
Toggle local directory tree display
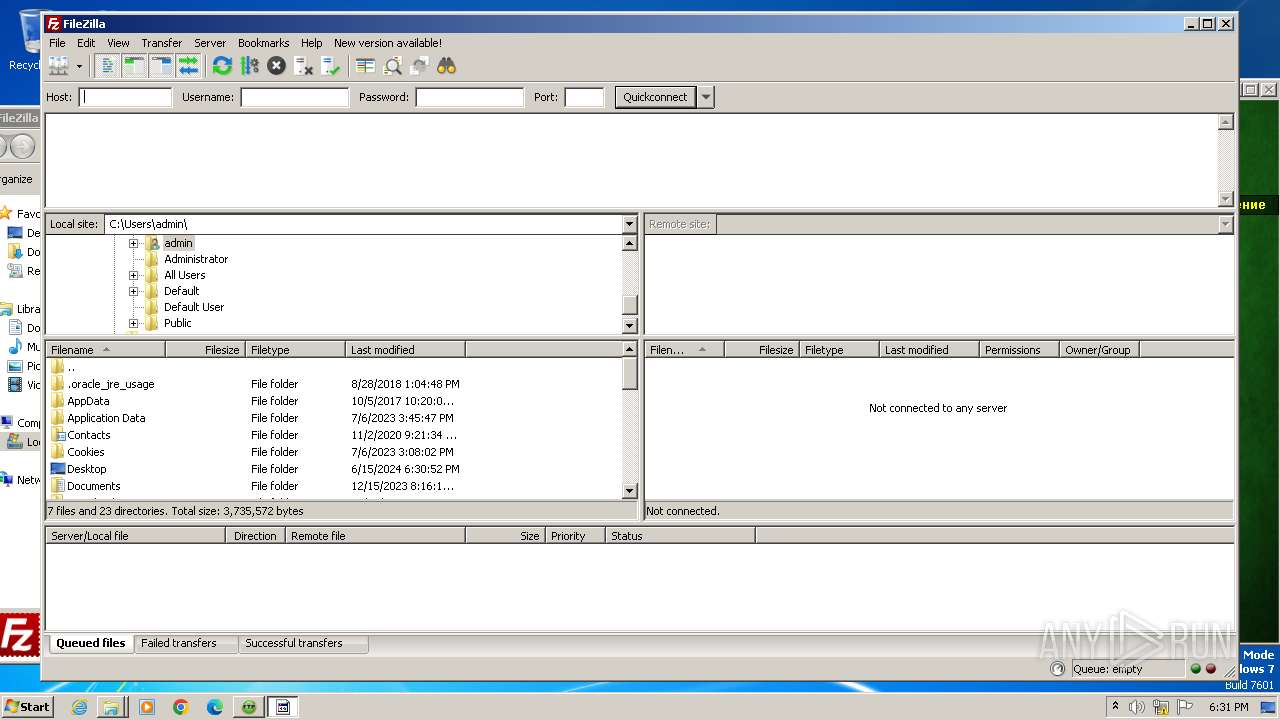(x=134, y=66)
